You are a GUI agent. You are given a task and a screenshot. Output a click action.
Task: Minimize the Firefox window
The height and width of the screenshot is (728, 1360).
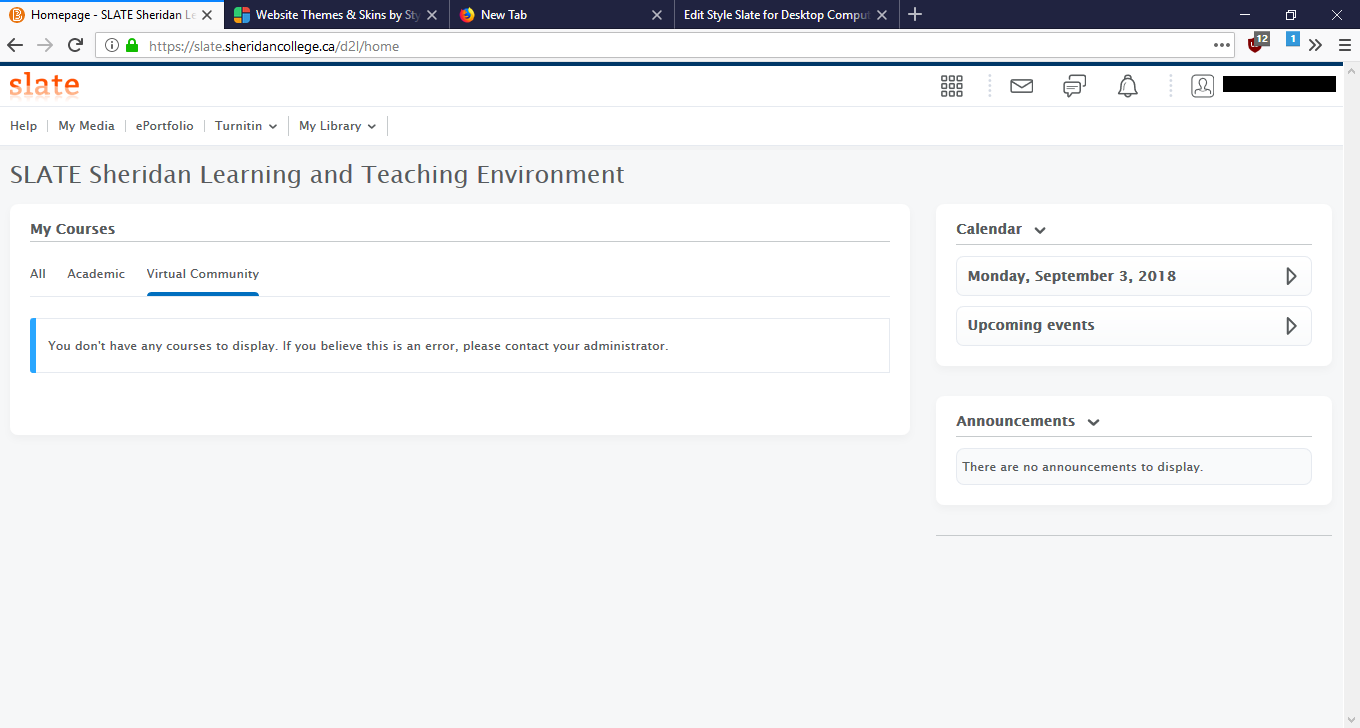[x=1244, y=14]
